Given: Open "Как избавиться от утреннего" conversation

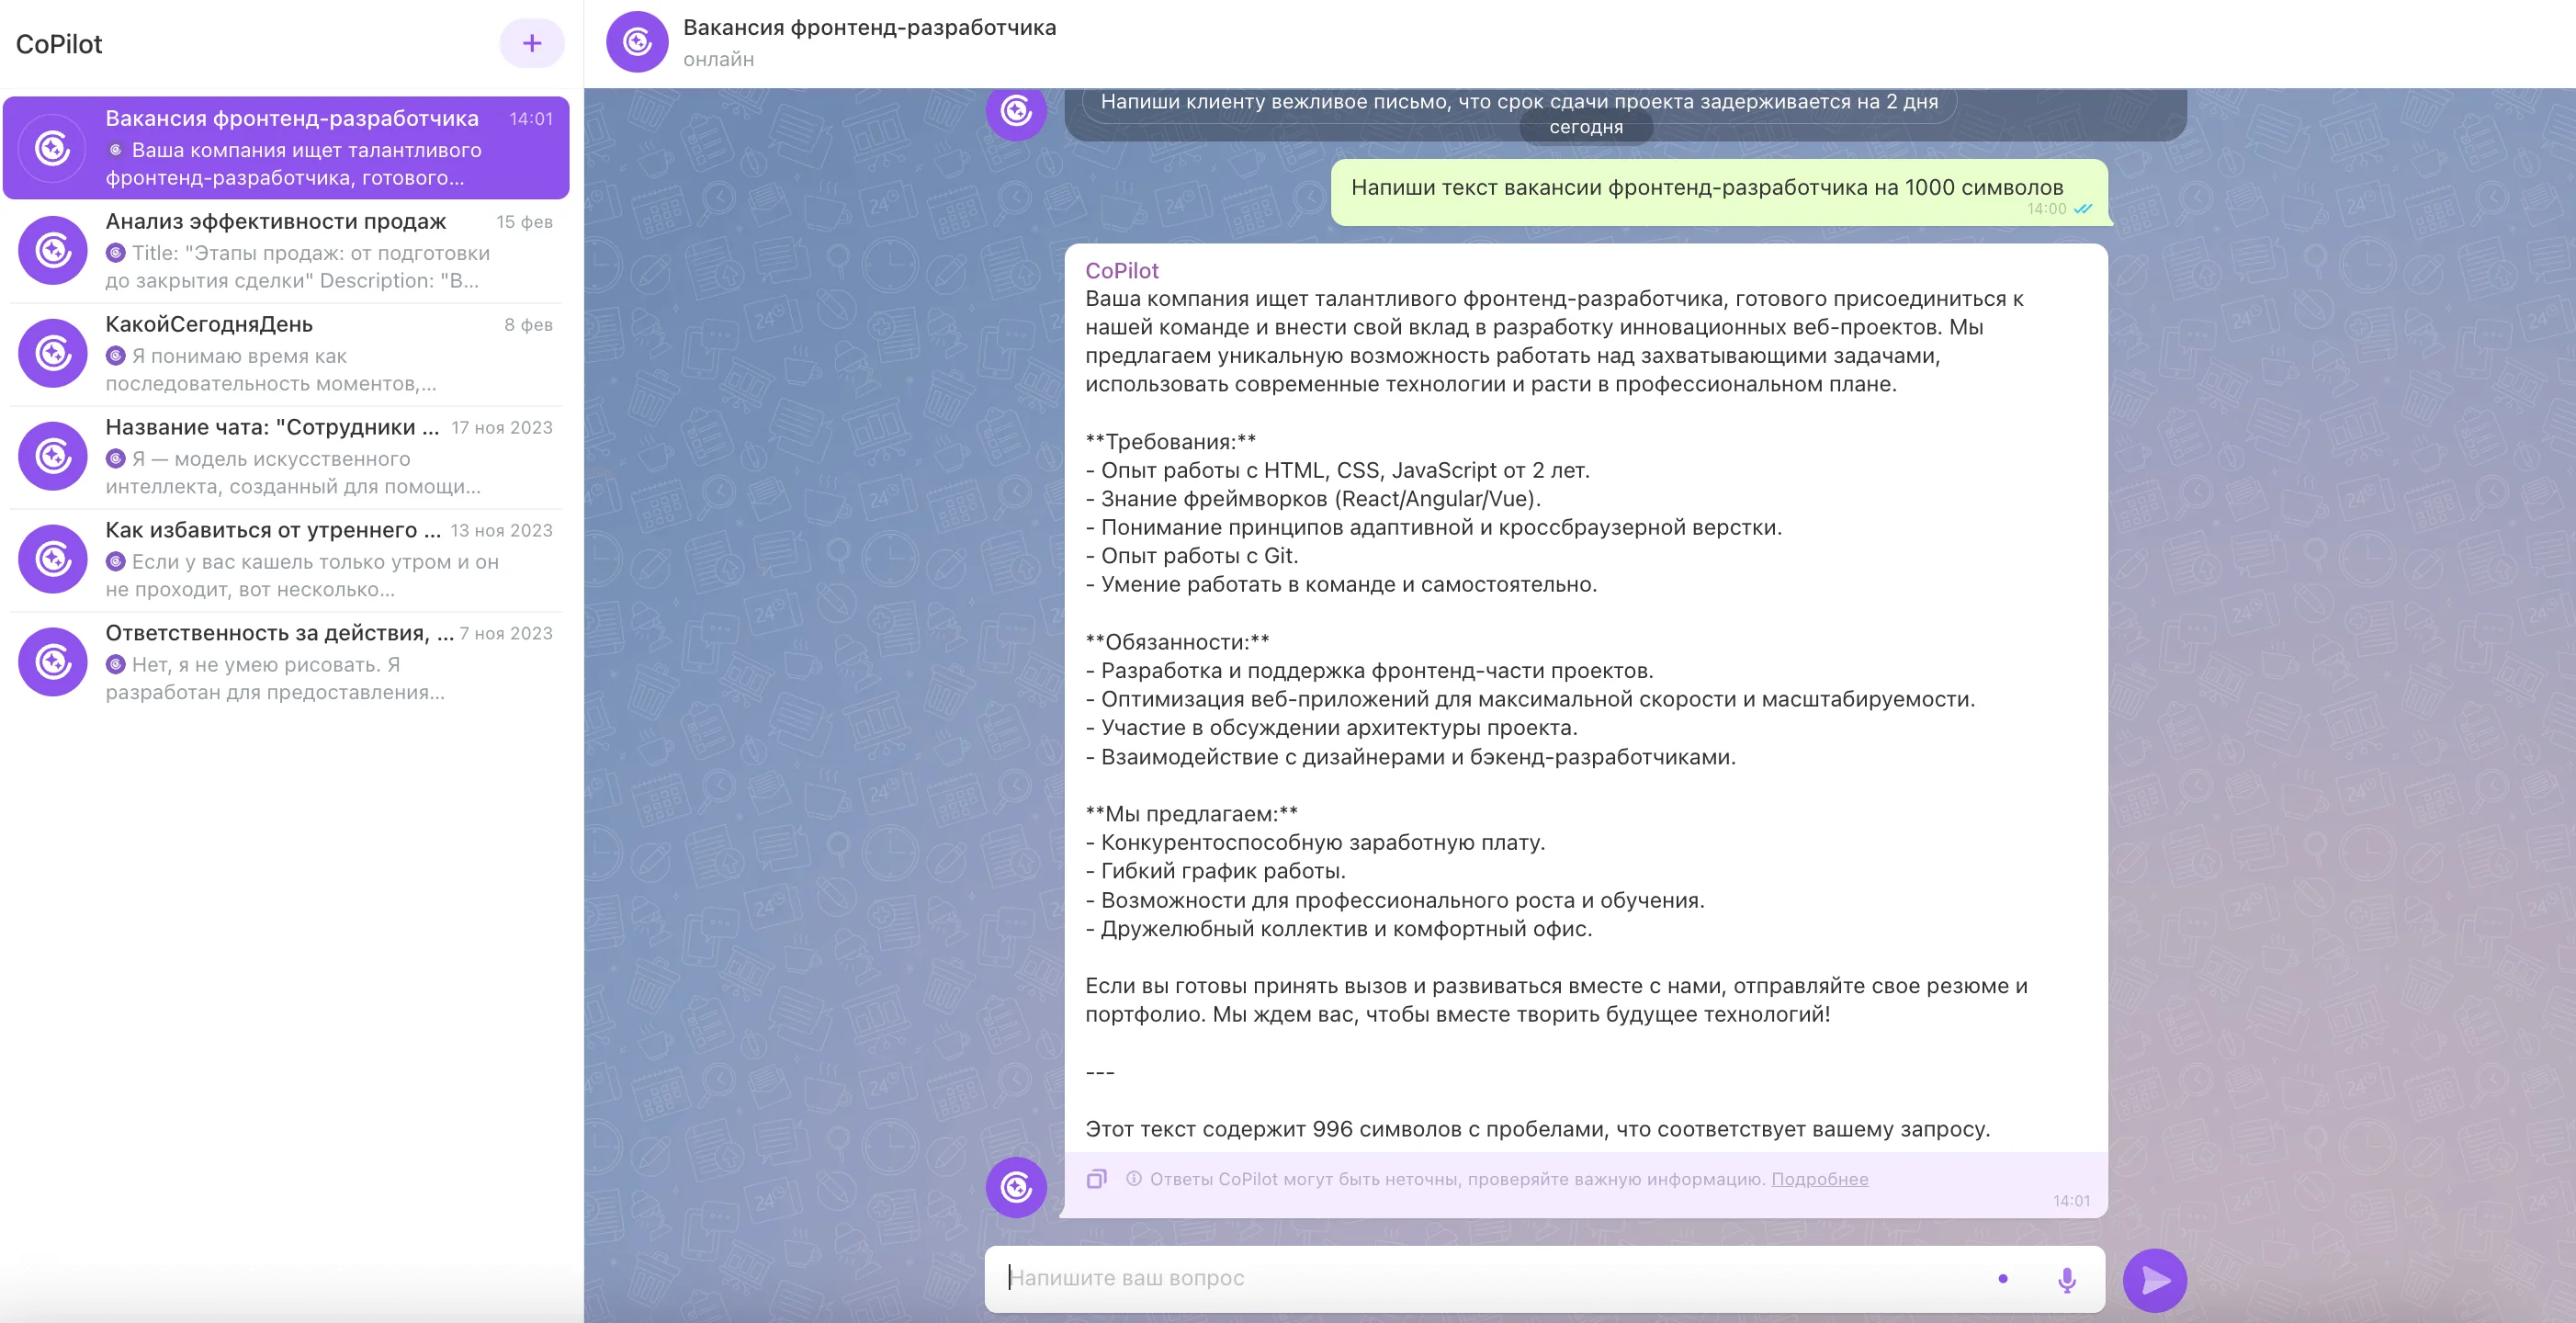Looking at the screenshot, I should (x=286, y=559).
